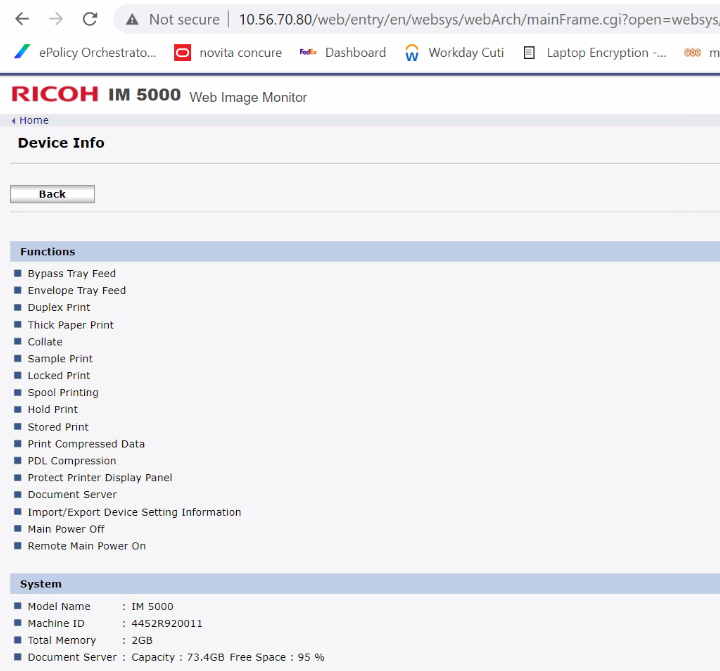Screen dimensions: 720x671
Task: Select the Main Power Off entry
Action: click(66, 529)
